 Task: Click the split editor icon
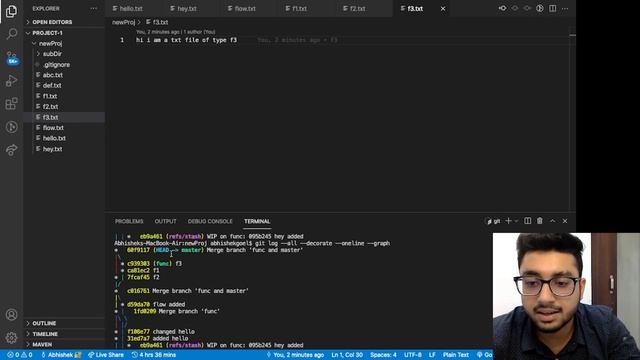[552, 8]
